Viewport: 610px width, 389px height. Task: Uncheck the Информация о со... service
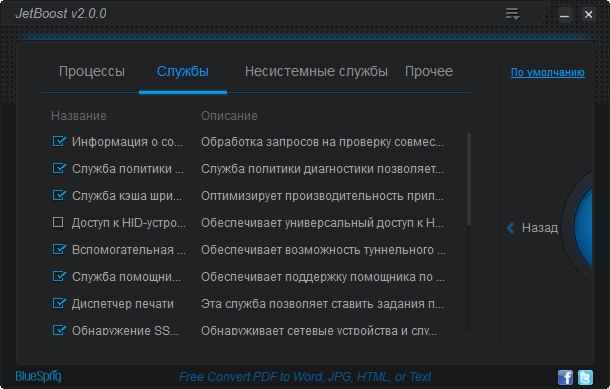tap(59, 141)
